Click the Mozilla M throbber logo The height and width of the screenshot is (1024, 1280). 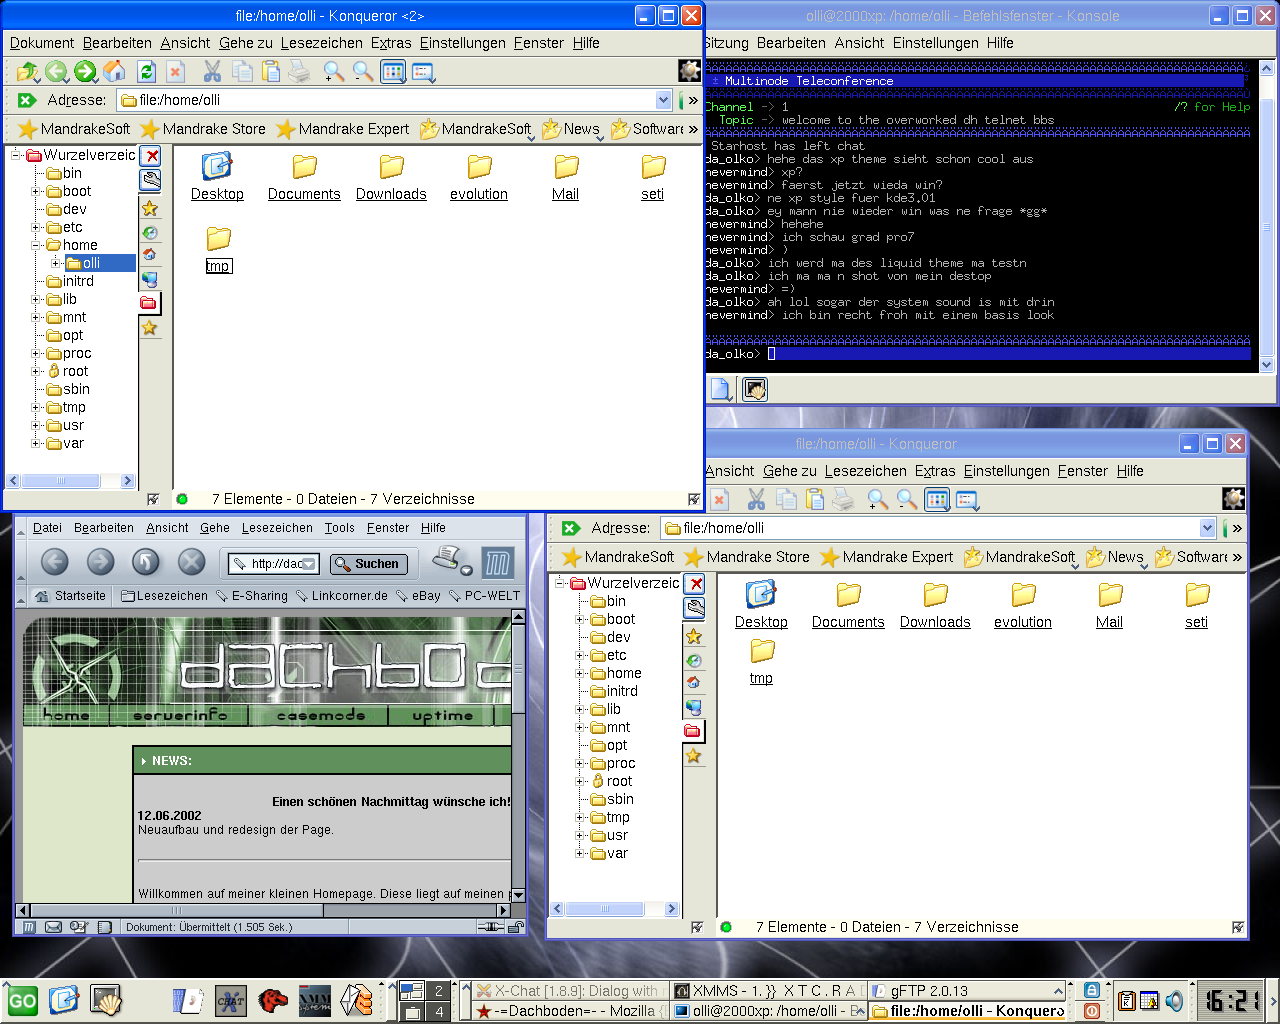[x=497, y=563]
